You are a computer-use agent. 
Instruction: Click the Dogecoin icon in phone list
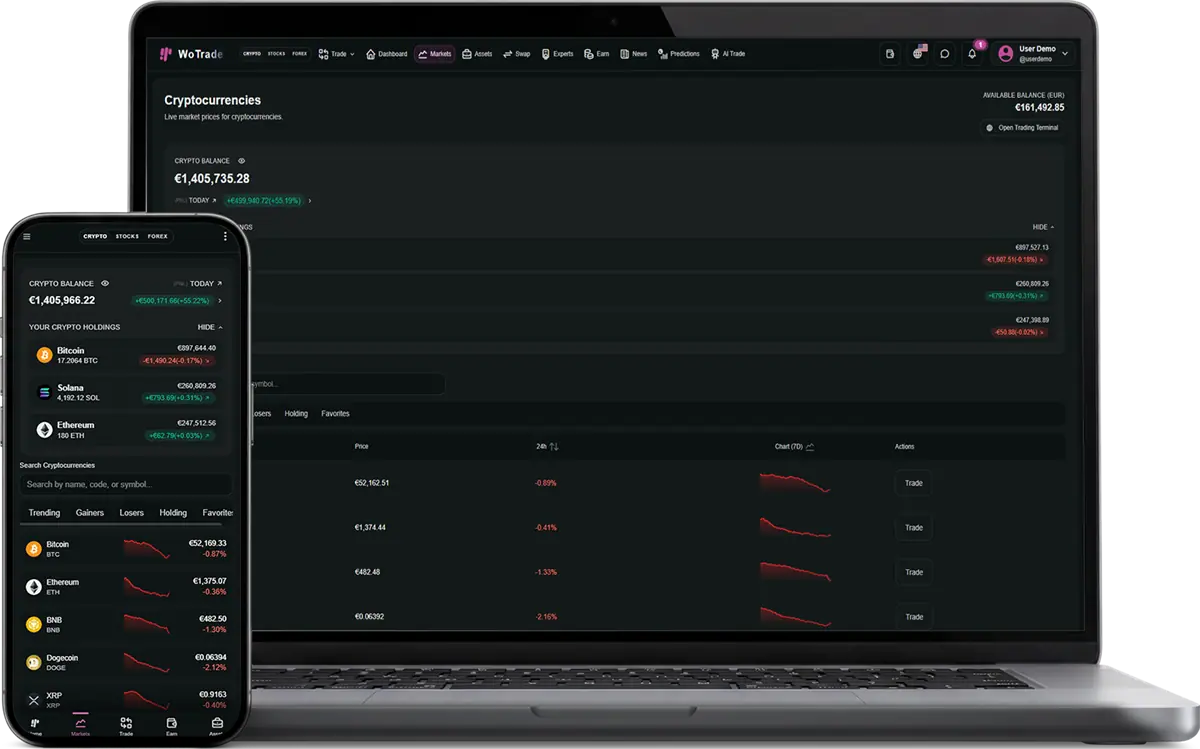tap(33, 662)
